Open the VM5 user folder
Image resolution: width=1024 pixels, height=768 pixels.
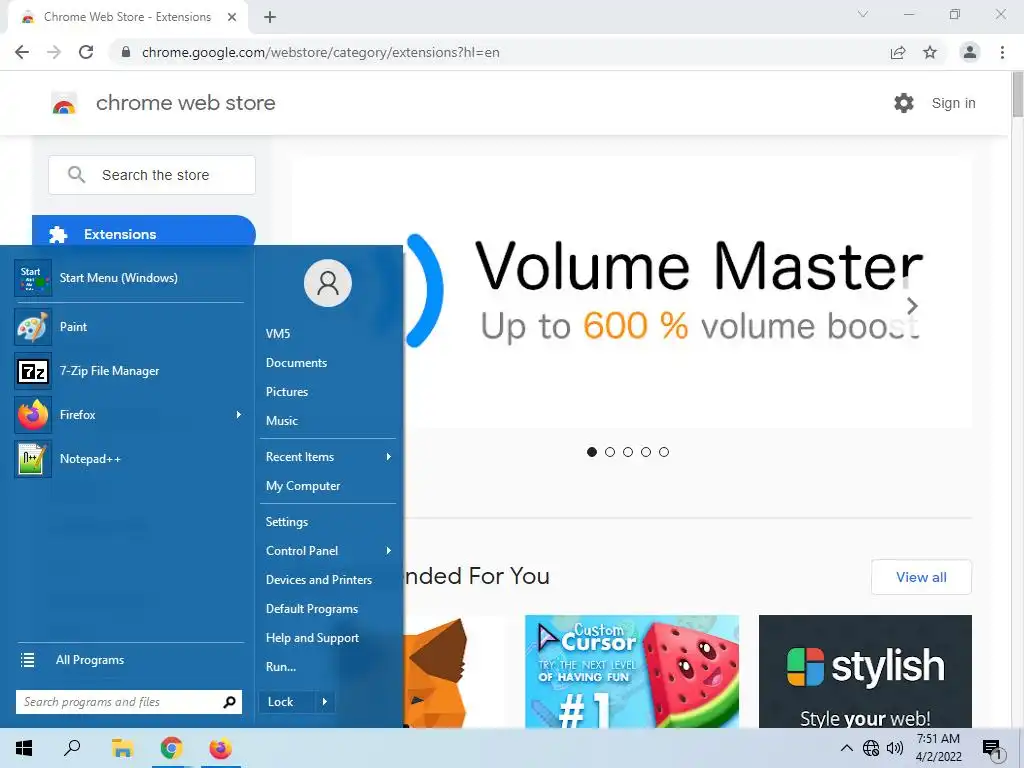[278, 334]
